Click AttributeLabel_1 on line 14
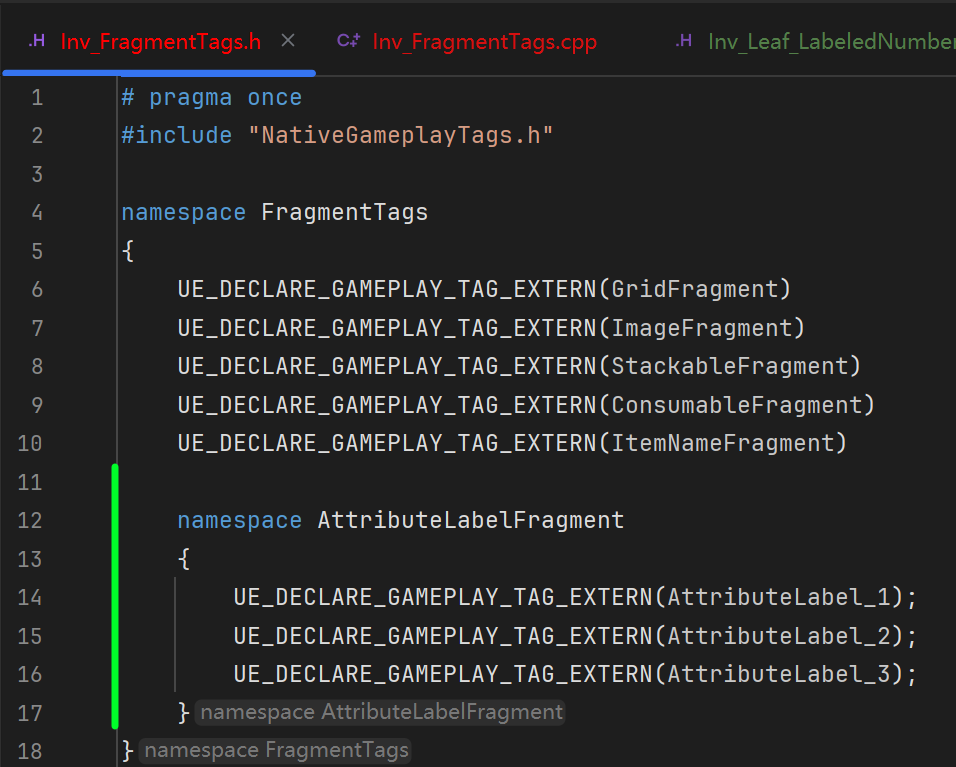956x767 pixels. click(x=779, y=597)
